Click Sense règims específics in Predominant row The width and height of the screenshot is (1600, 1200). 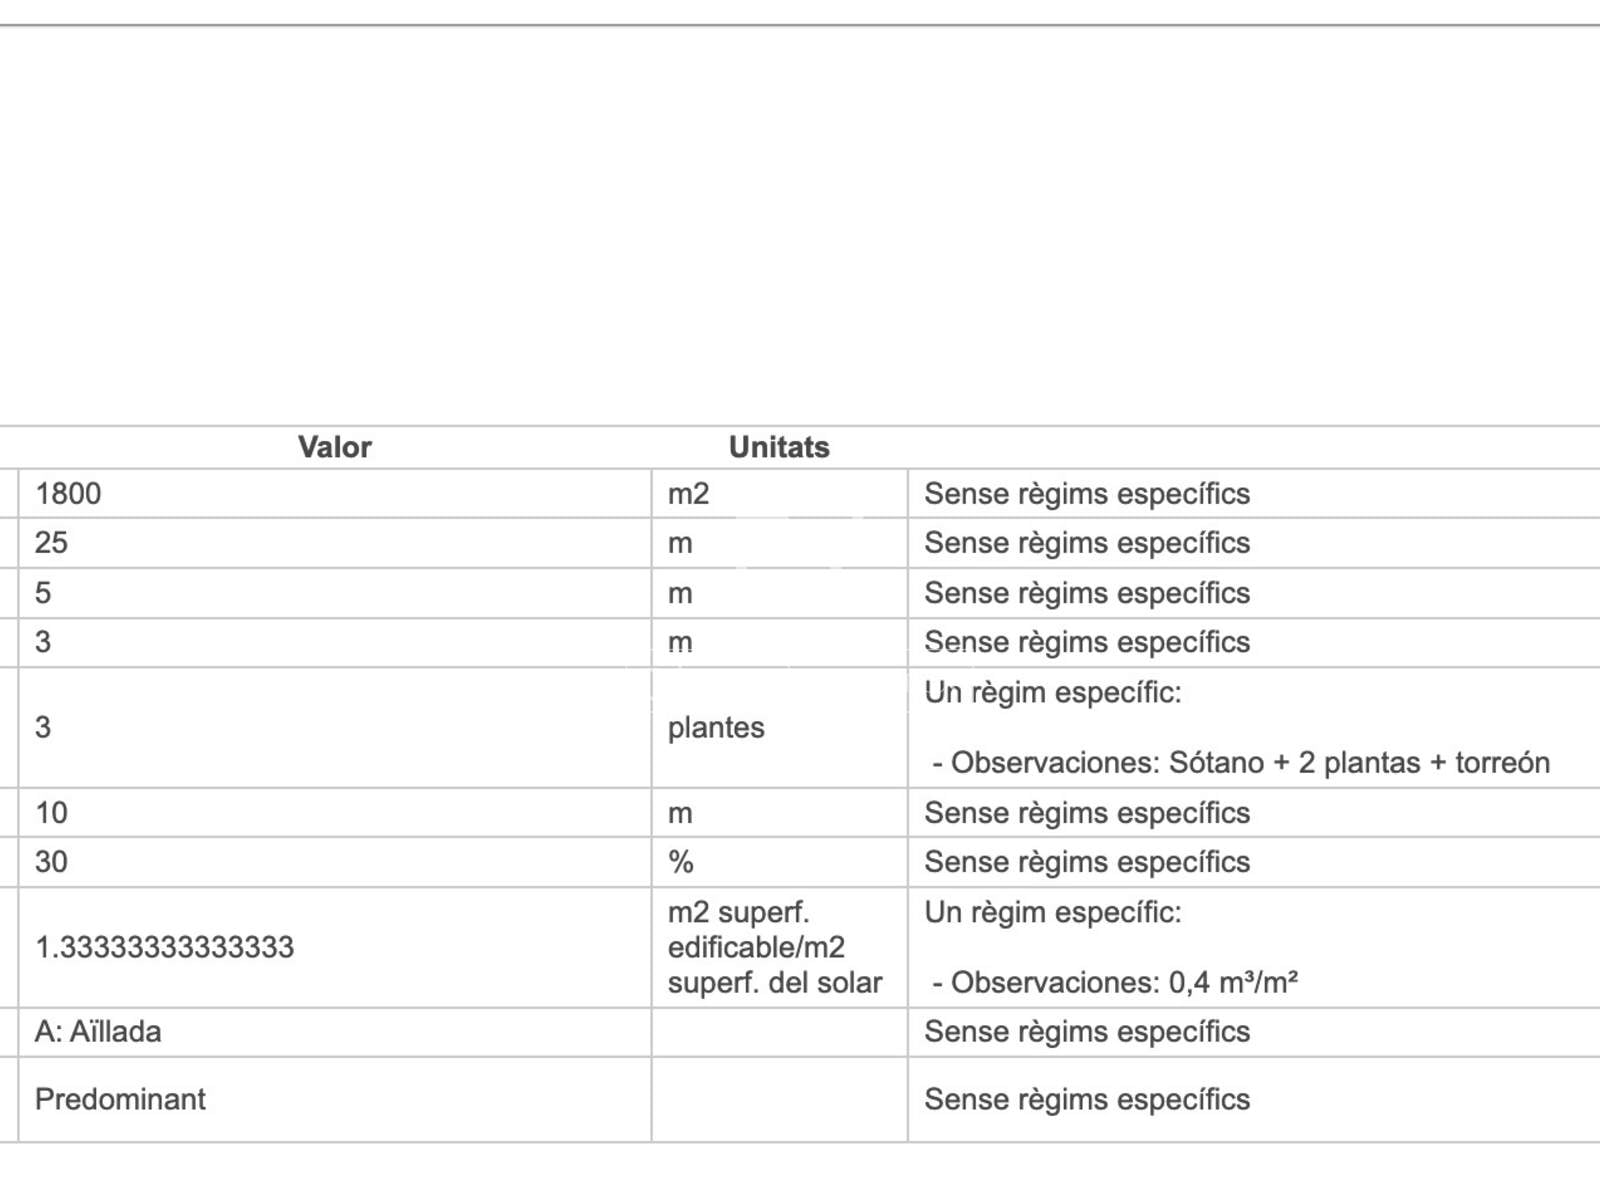pyautogui.click(x=1087, y=1099)
